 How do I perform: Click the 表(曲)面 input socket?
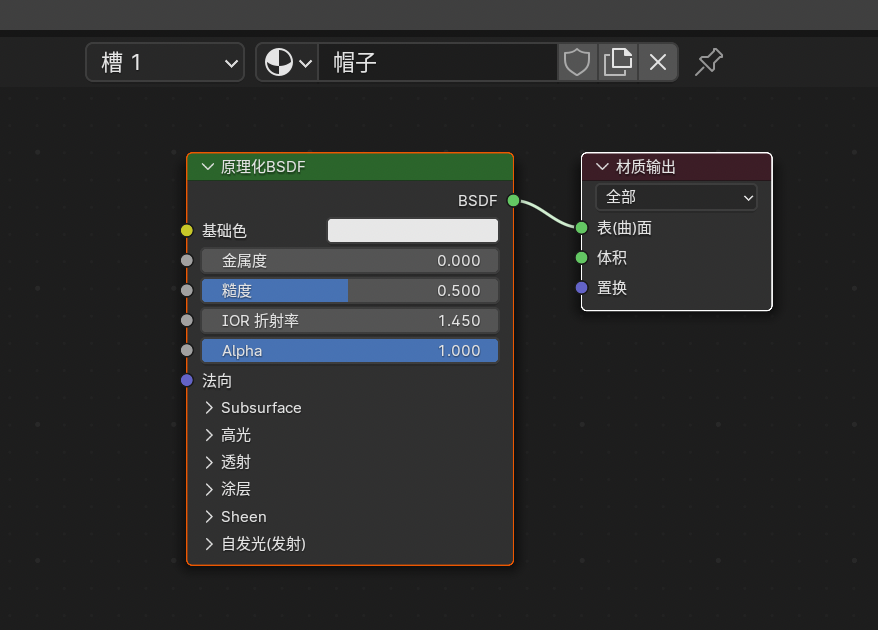tap(580, 227)
